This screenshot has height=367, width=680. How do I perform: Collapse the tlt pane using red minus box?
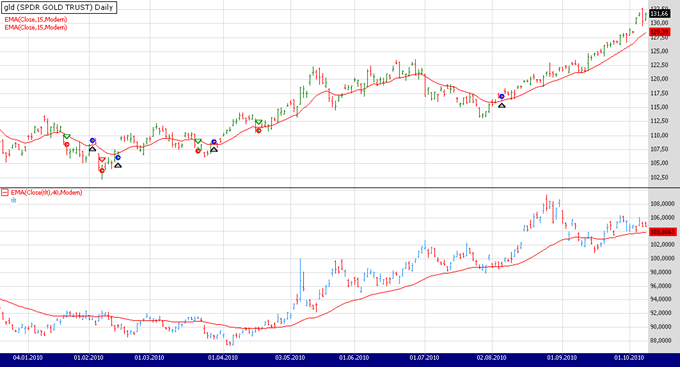[5, 192]
